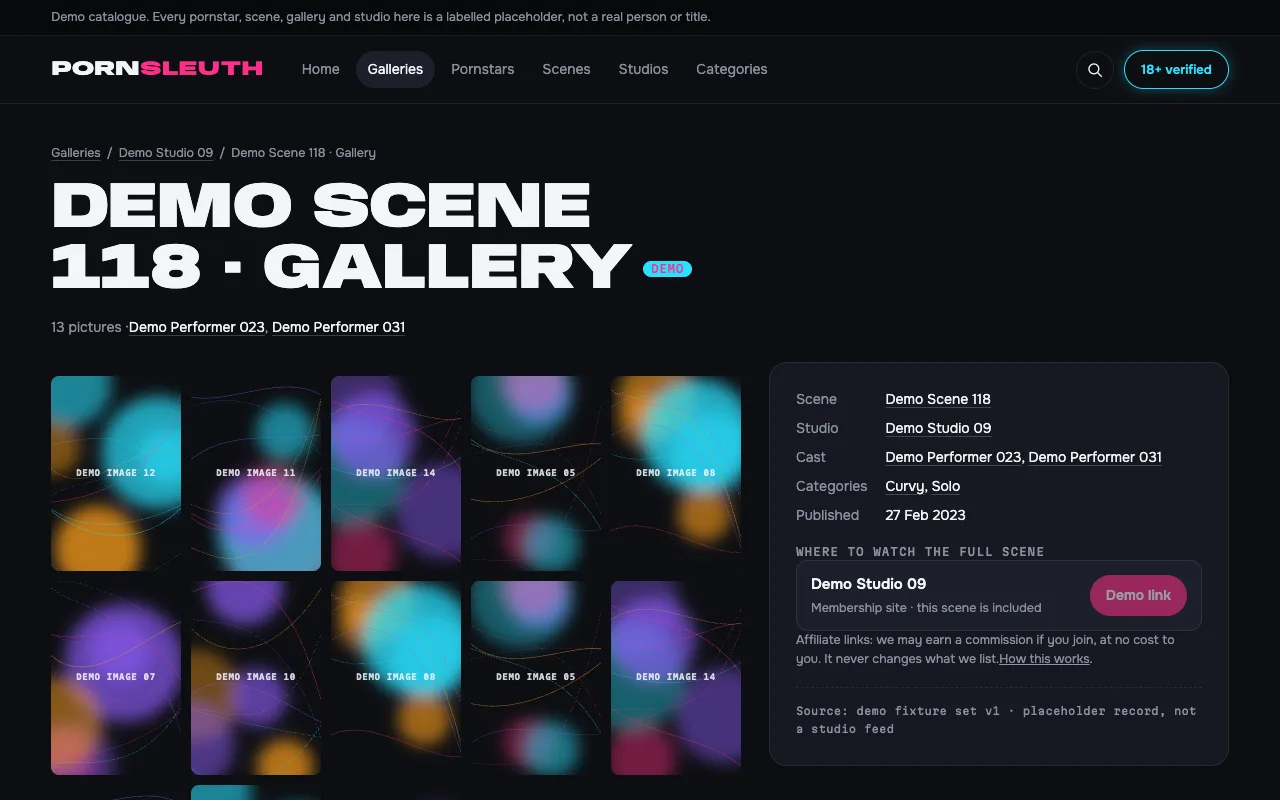Click Demo Performer 023 under the page title
The height and width of the screenshot is (800, 1280).
click(x=197, y=327)
